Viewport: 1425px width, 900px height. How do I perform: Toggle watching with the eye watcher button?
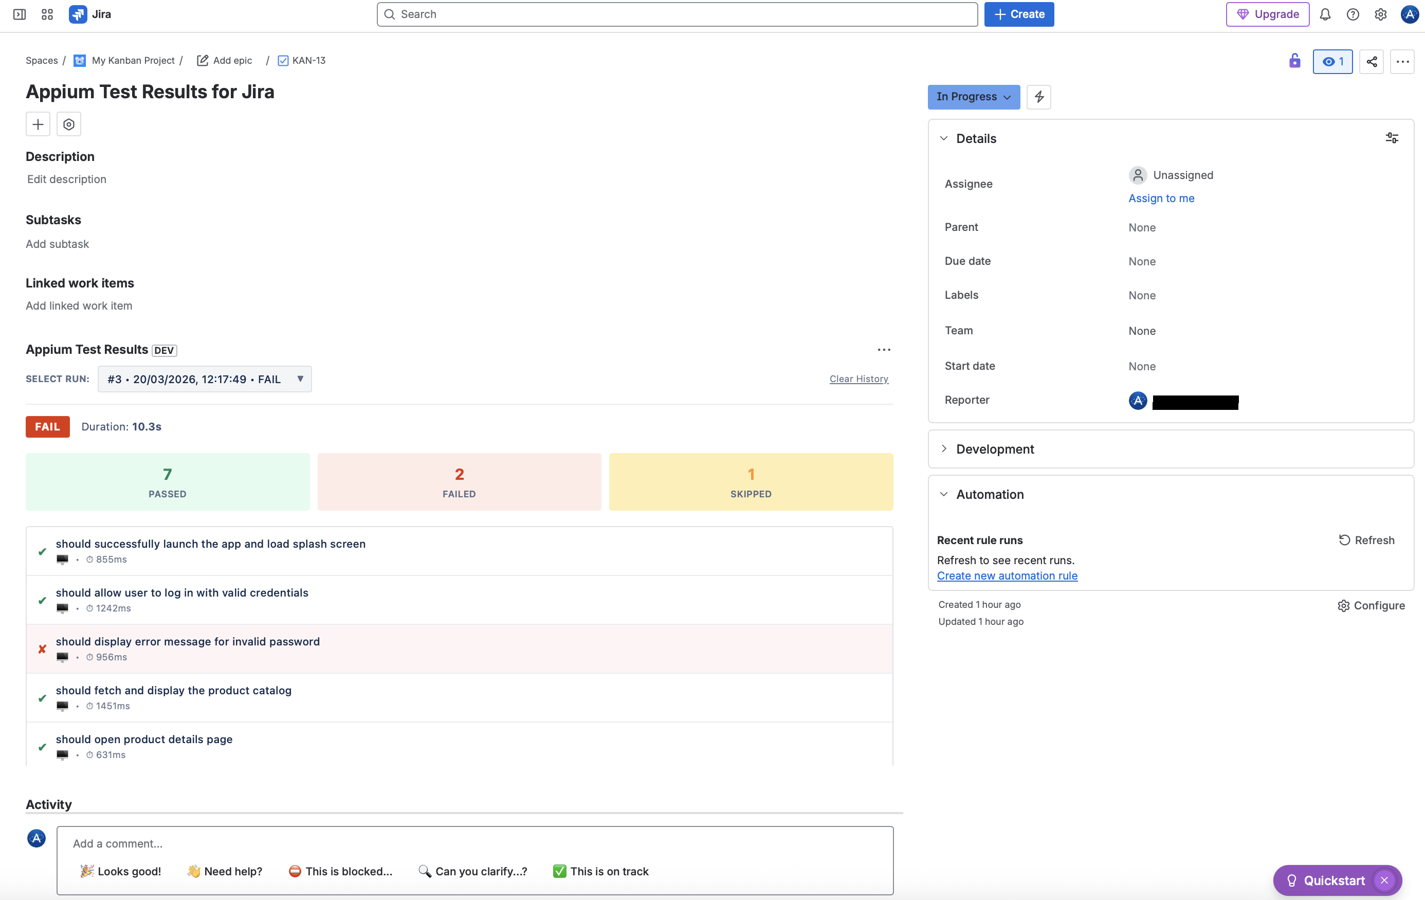pyautogui.click(x=1332, y=61)
